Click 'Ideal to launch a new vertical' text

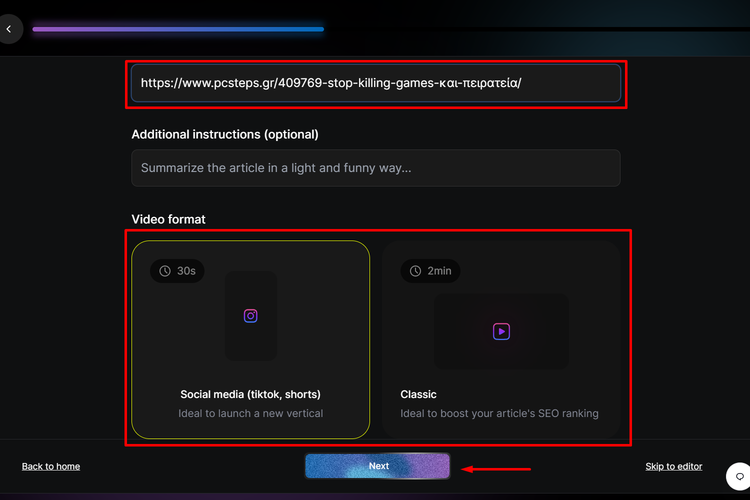coord(251,413)
